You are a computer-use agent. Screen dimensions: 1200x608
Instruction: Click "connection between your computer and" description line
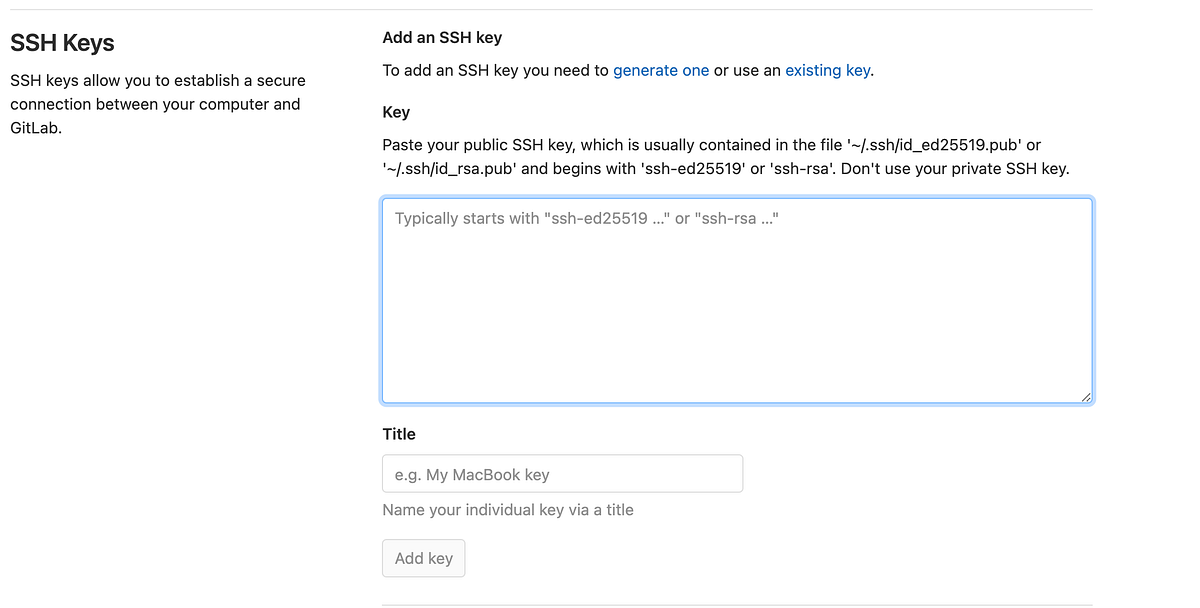[155, 104]
